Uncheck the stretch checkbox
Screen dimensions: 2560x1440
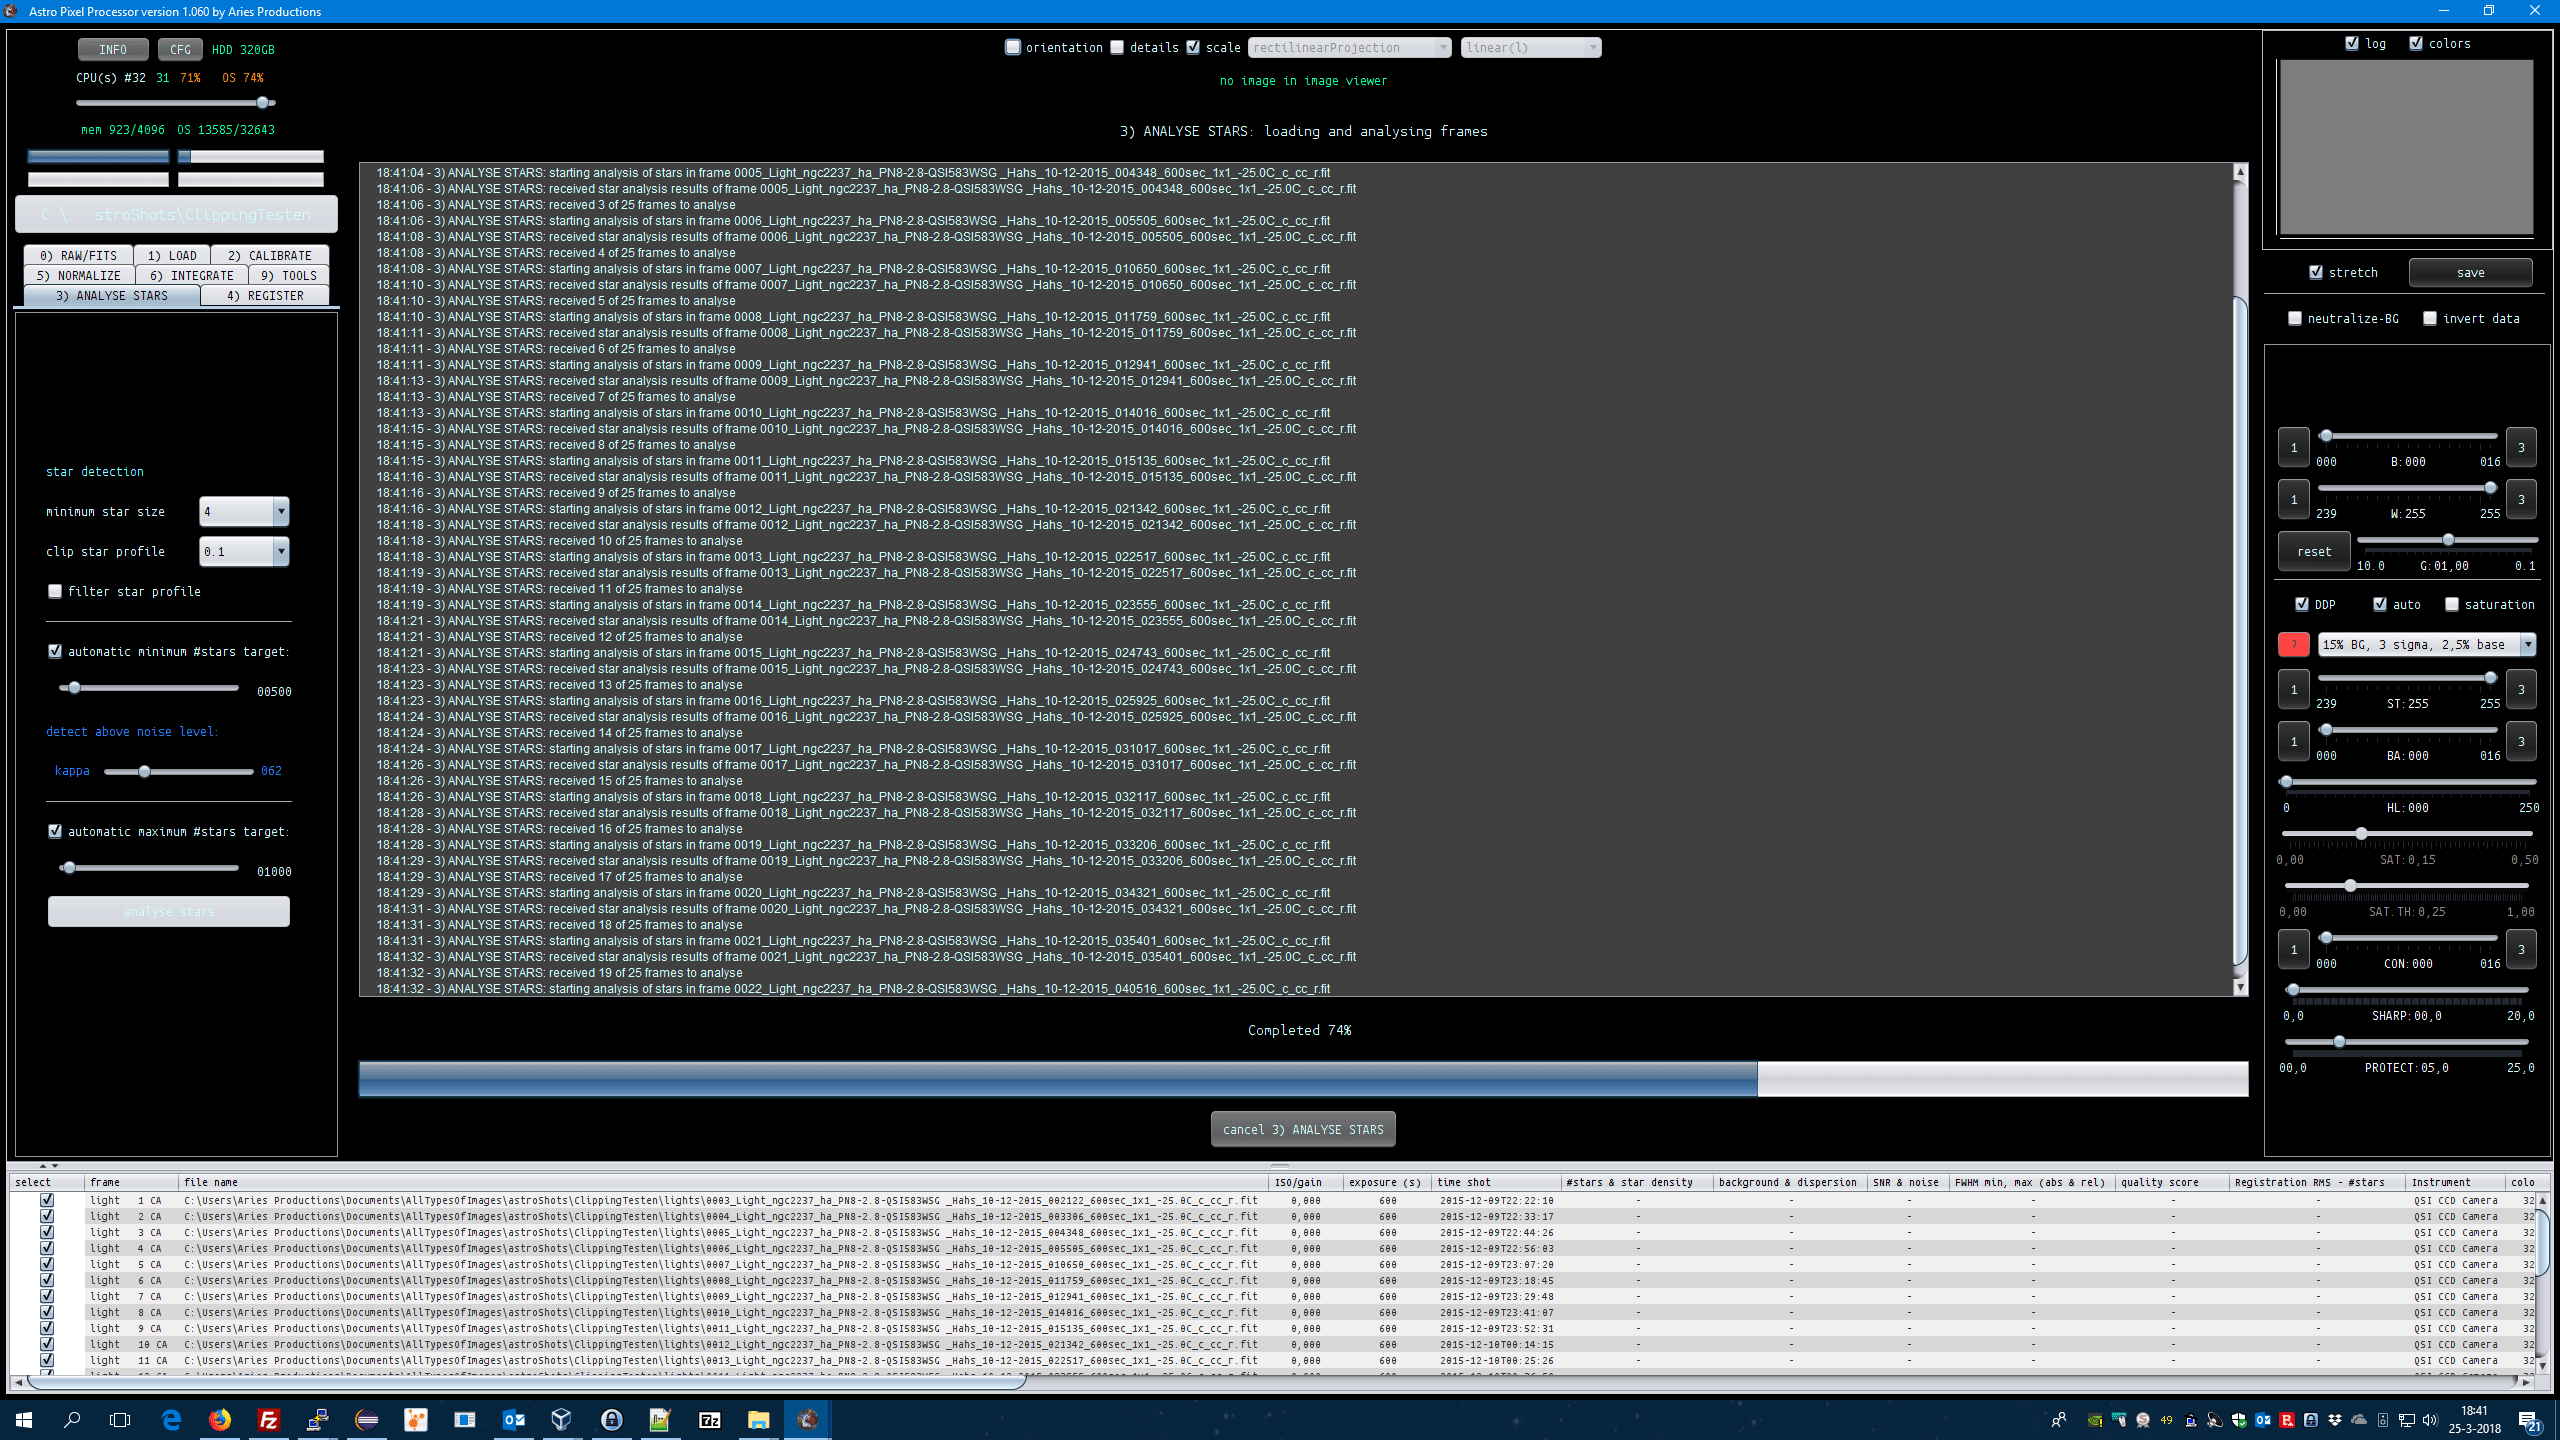[2316, 272]
